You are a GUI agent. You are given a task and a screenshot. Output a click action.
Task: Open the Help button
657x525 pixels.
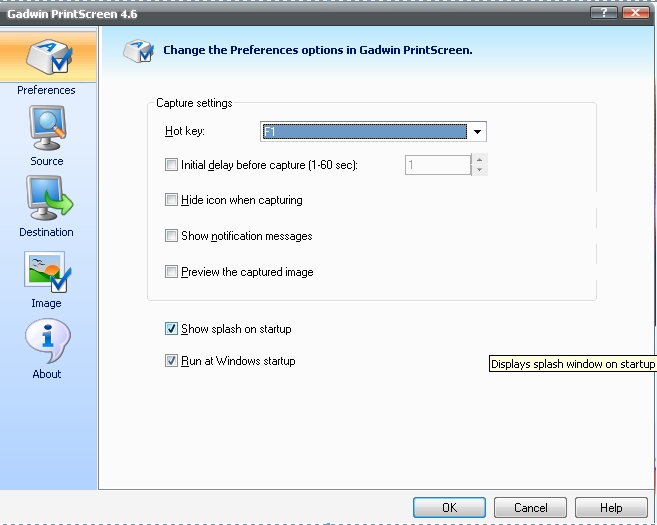coord(611,508)
